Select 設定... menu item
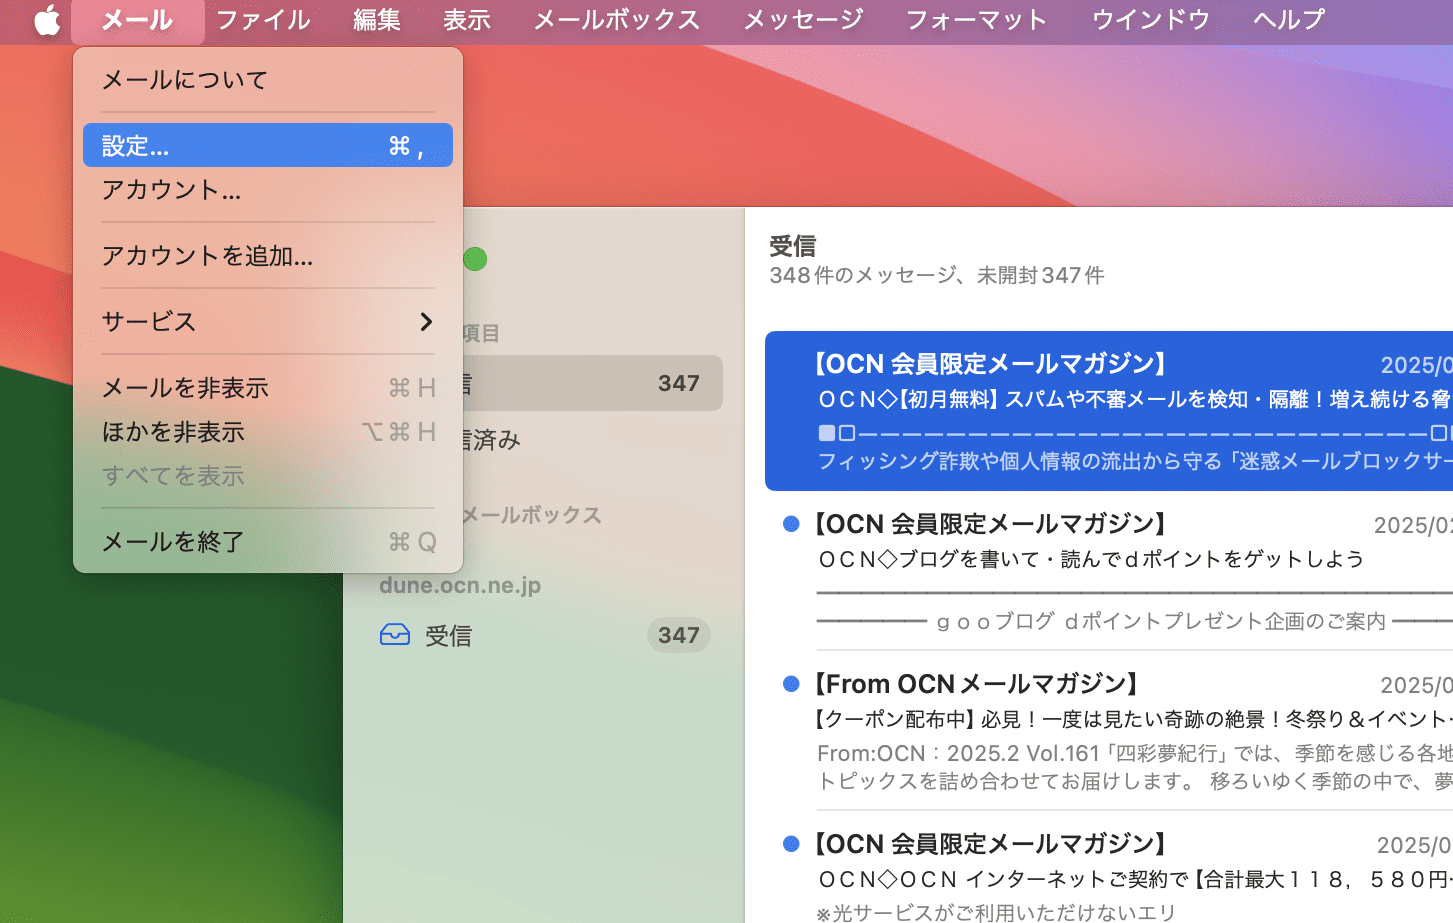Image resolution: width=1453 pixels, height=923 pixels. click(x=268, y=145)
